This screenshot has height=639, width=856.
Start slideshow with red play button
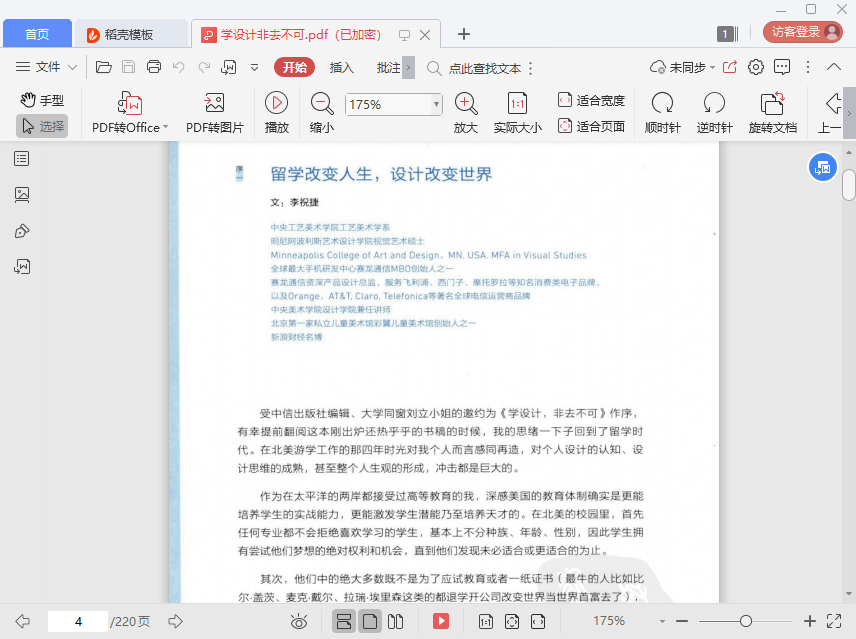click(441, 621)
